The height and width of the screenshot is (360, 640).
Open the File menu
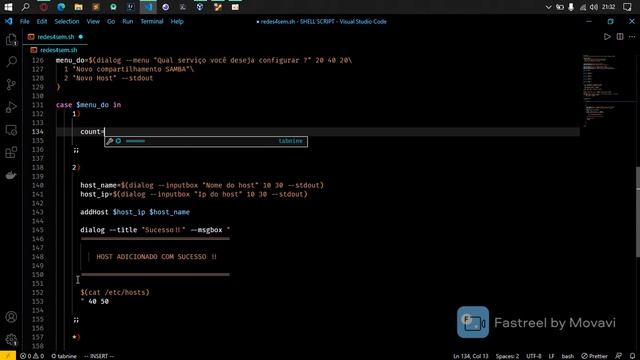coord(24,22)
